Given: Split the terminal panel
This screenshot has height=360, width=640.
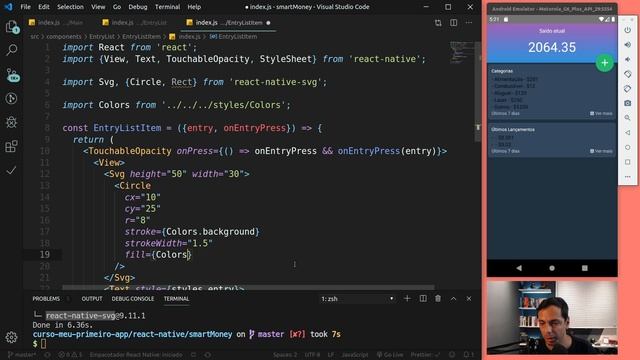Looking at the screenshot, I should (423, 299).
